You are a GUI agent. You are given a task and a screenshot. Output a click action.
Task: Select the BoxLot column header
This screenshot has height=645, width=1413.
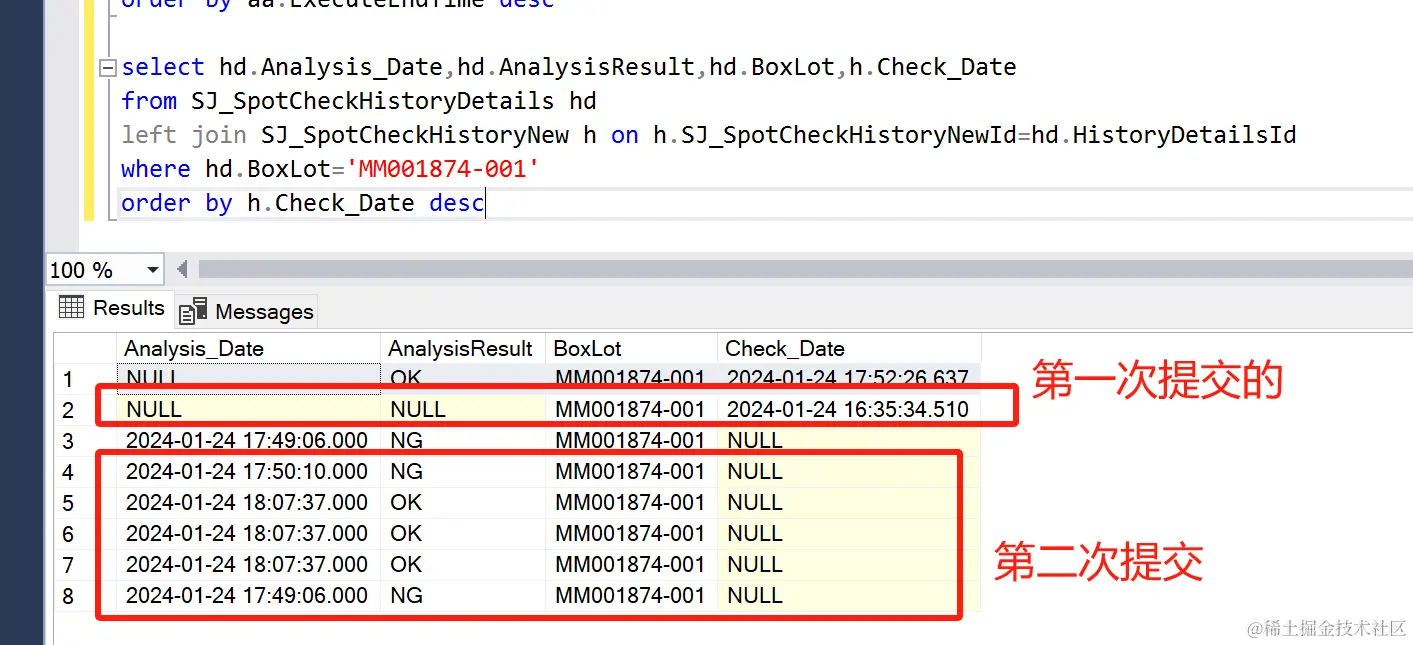point(632,348)
